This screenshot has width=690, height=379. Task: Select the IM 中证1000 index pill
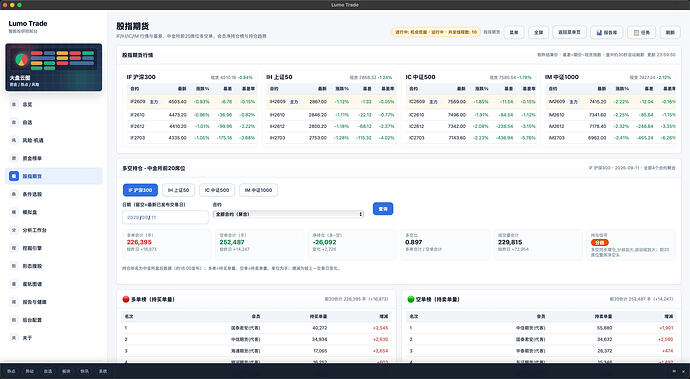(258, 190)
